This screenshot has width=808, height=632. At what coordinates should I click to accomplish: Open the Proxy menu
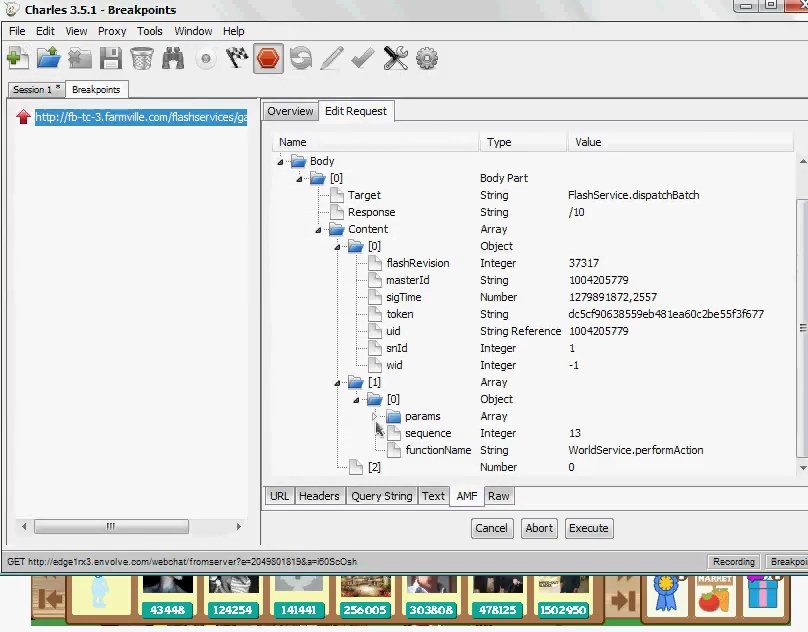[112, 31]
